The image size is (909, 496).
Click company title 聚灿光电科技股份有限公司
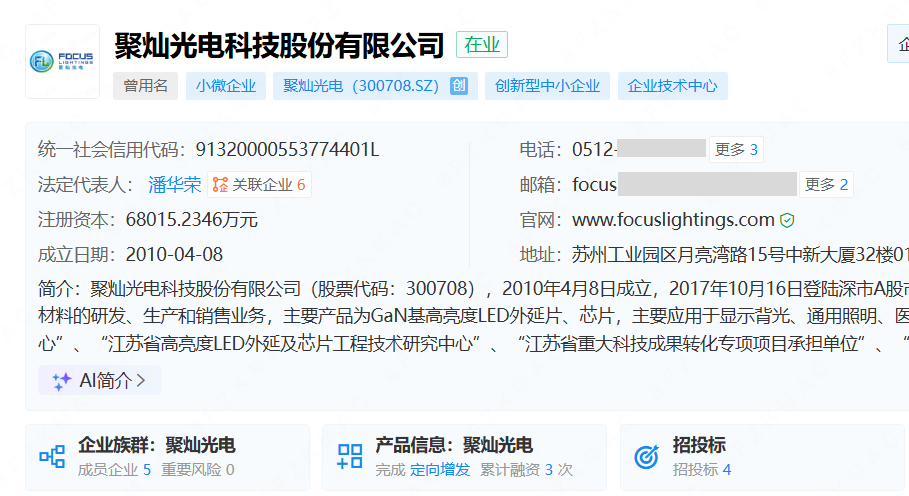[x=279, y=45]
